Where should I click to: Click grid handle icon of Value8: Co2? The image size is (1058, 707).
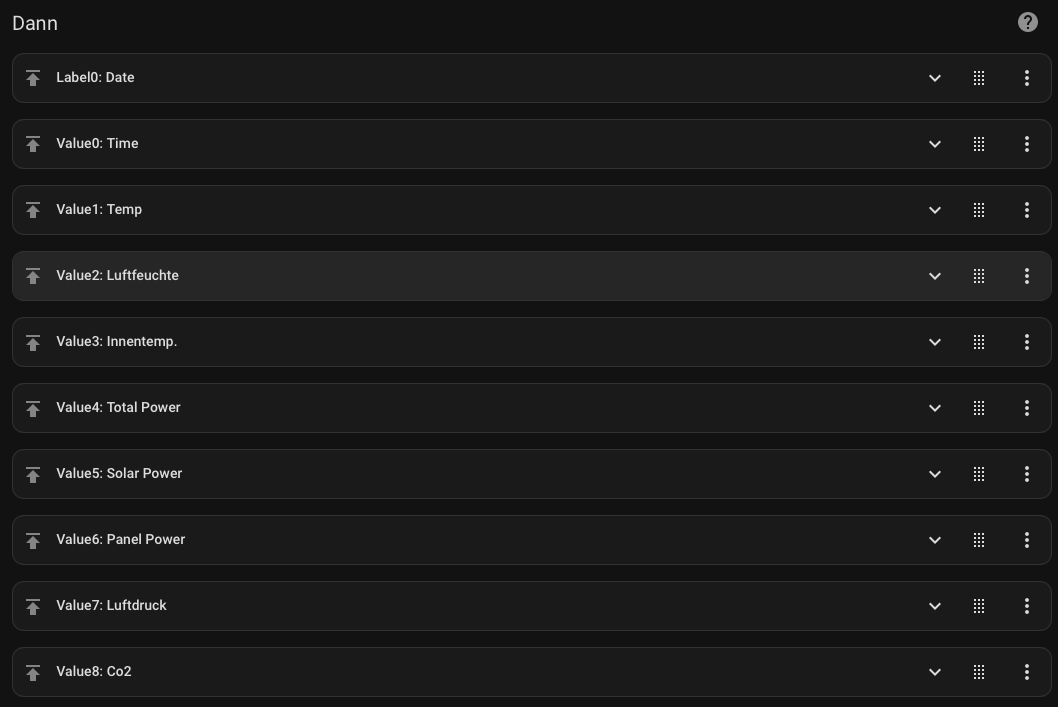click(978, 672)
